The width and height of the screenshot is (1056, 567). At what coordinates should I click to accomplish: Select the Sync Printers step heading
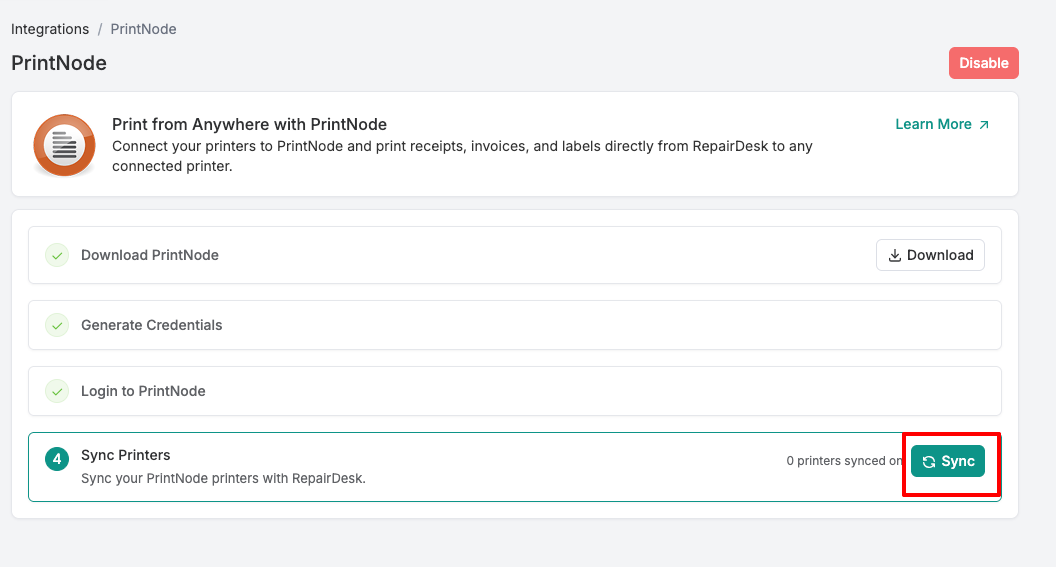125,455
